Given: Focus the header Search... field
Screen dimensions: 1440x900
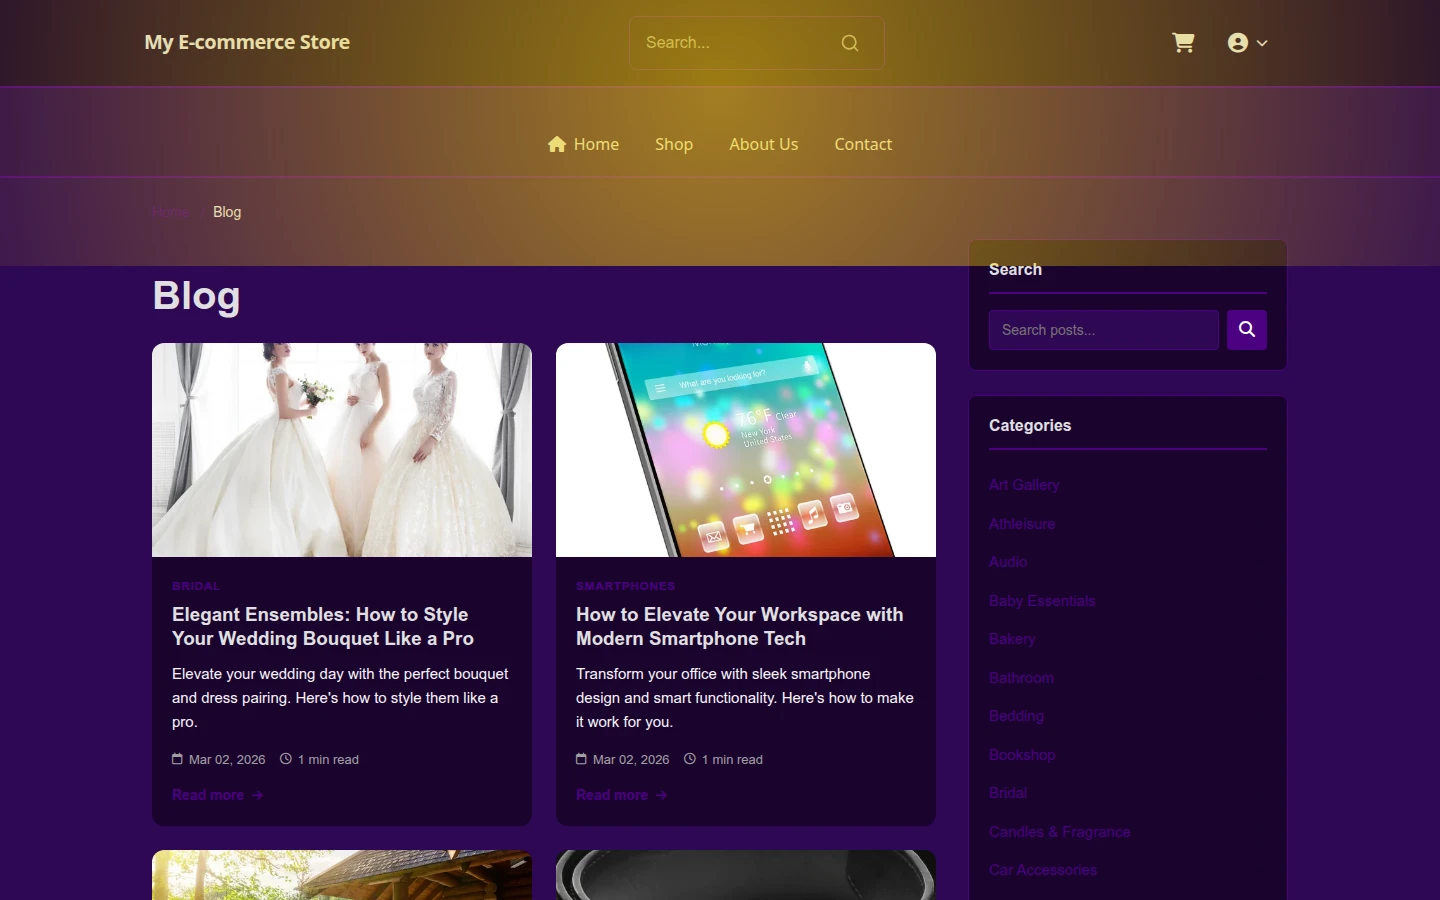Looking at the screenshot, I should tap(756, 43).
